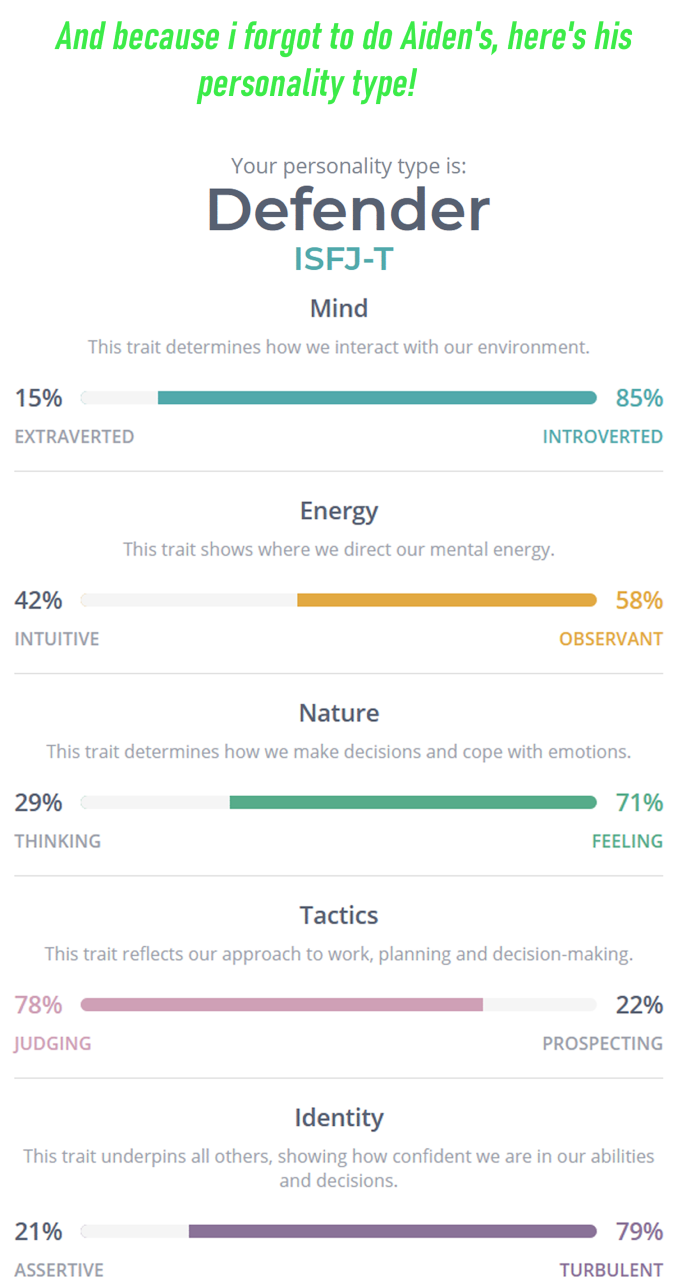Click the 78% judging percentage
This screenshot has height=1280, width=684.
tap(38, 1004)
